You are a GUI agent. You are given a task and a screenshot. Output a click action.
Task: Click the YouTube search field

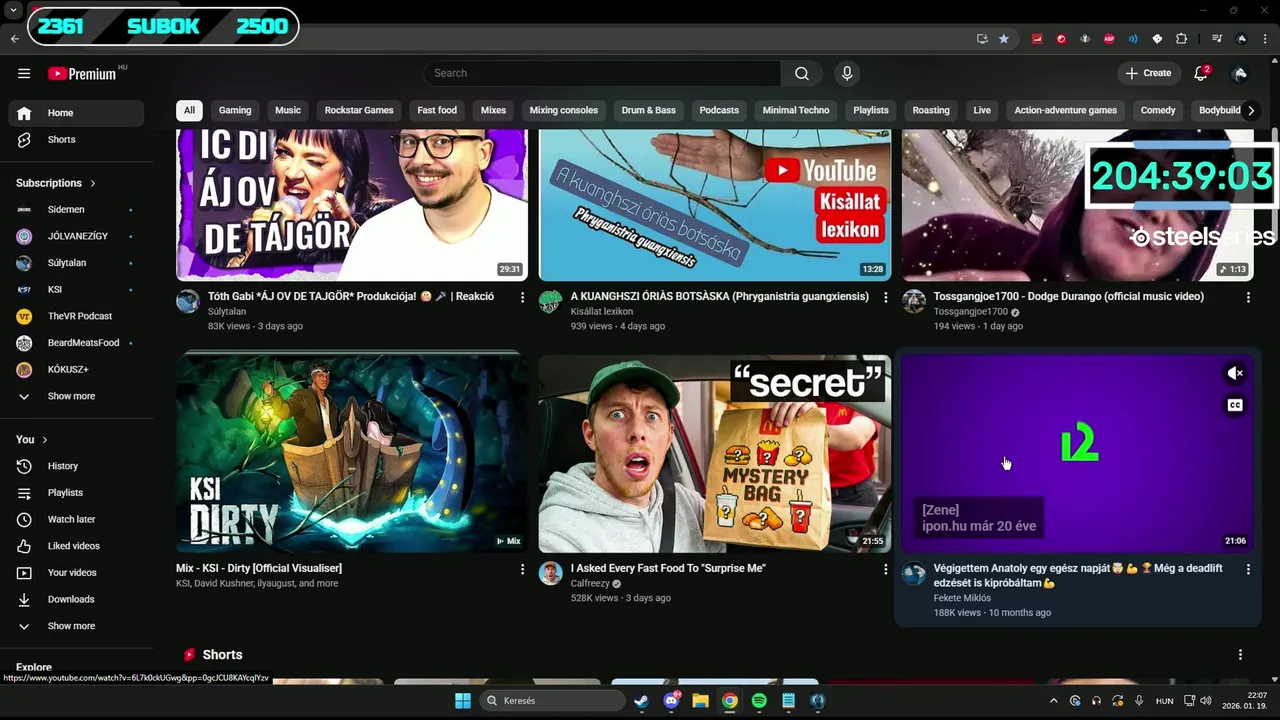[602, 73]
